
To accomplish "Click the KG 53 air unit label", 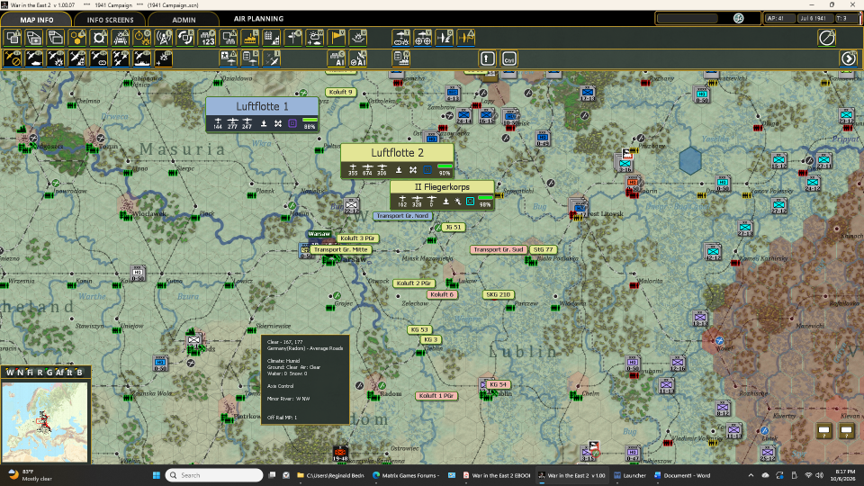I will (x=419, y=330).
